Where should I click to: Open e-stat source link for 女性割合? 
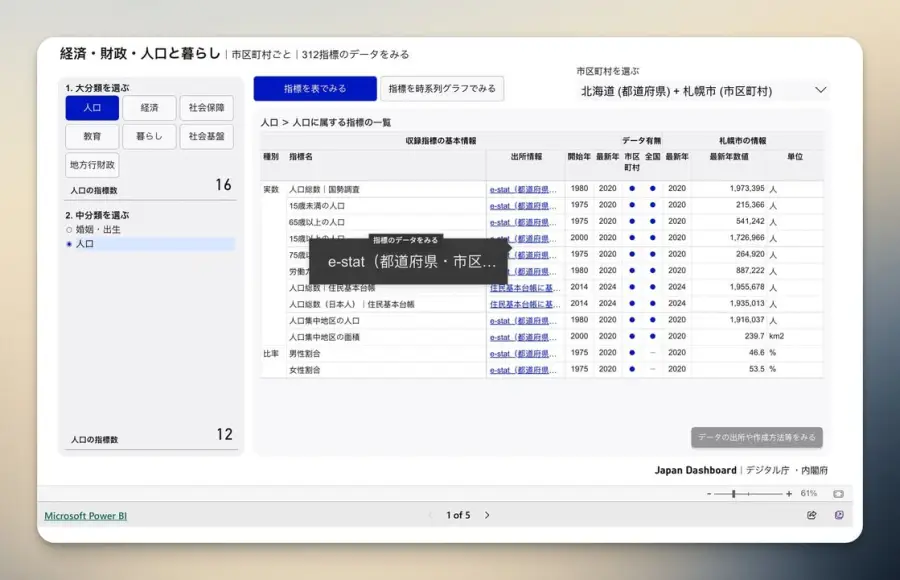[x=523, y=370]
